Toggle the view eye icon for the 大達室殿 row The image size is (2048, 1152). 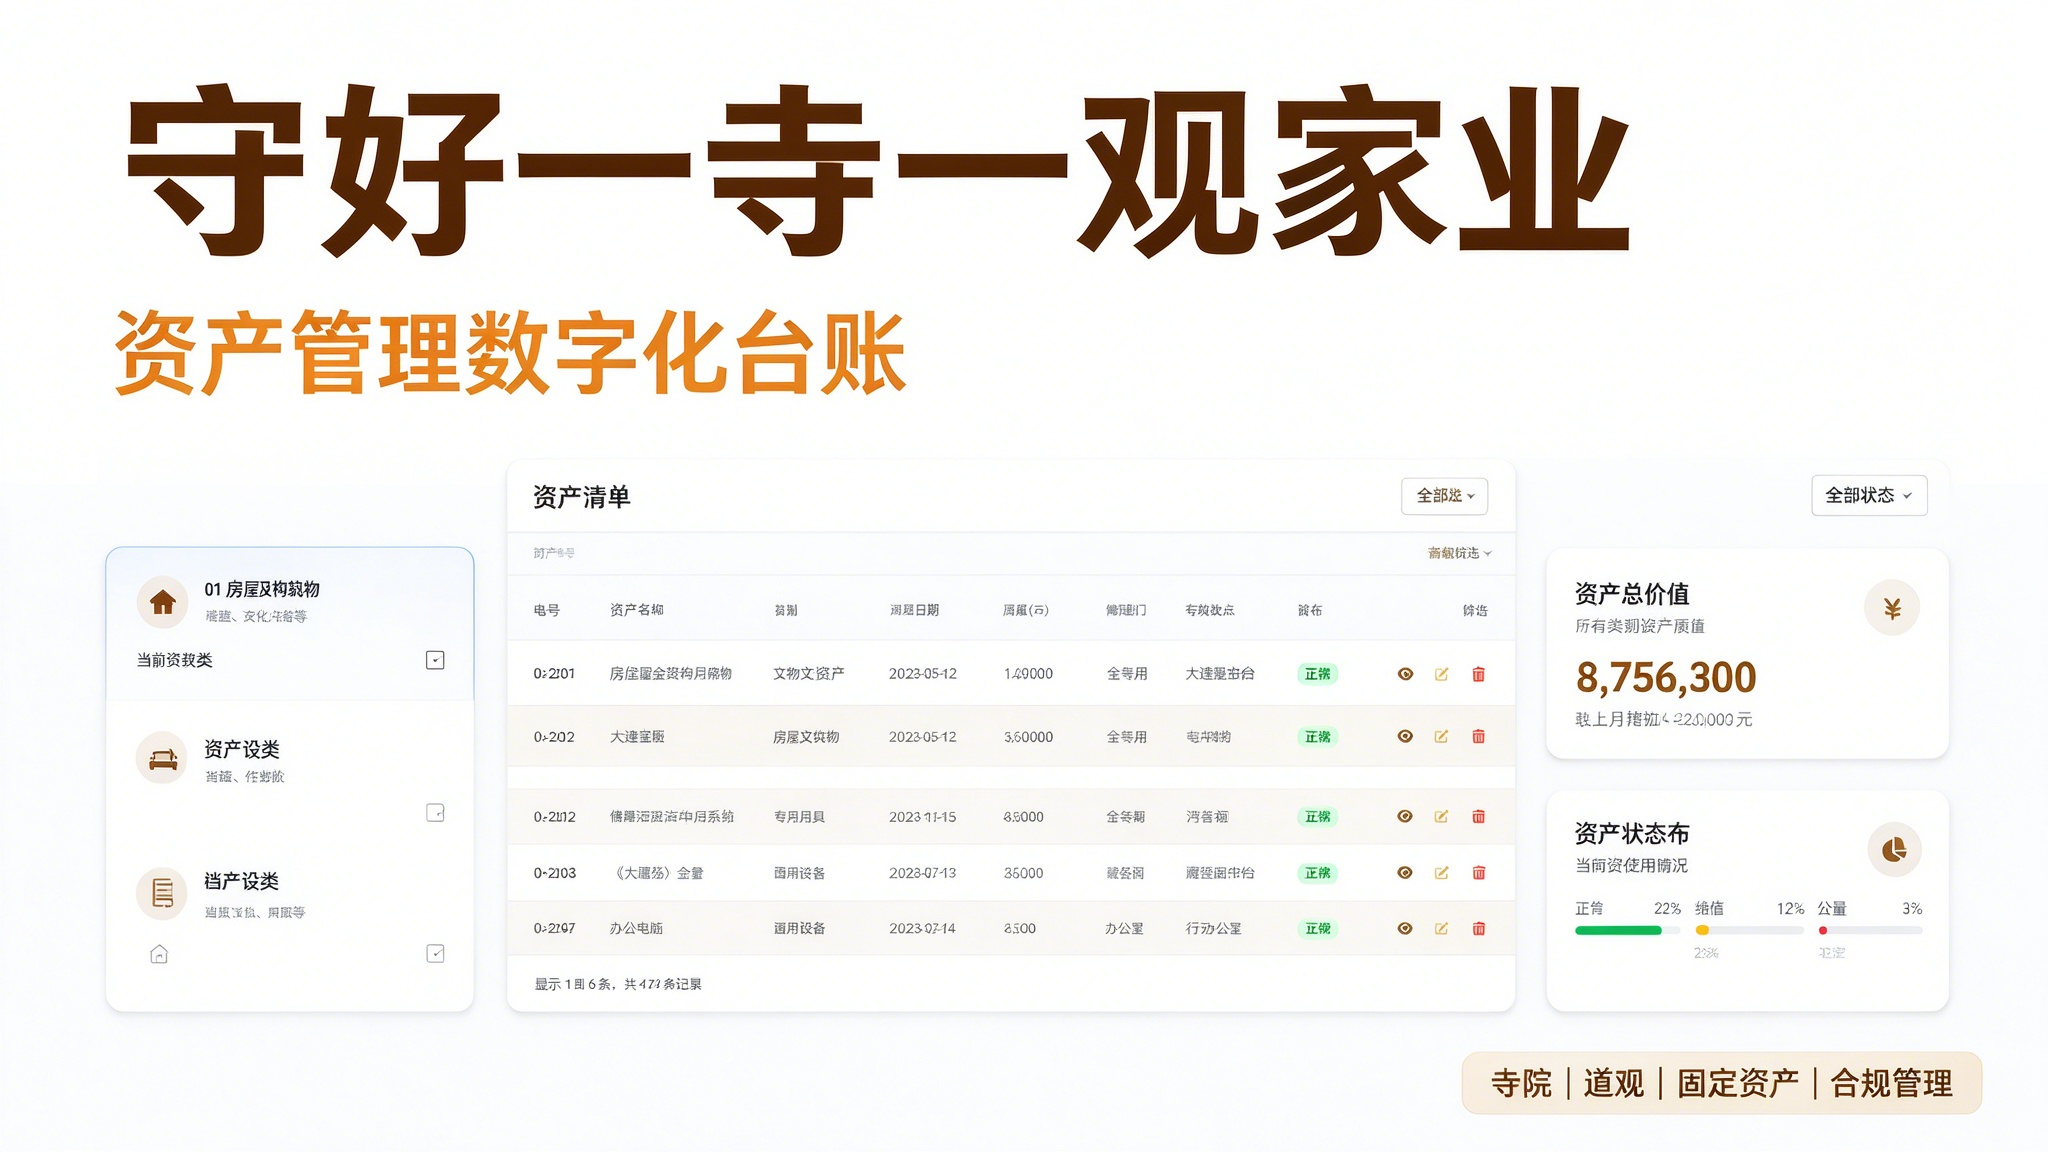(1405, 737)
